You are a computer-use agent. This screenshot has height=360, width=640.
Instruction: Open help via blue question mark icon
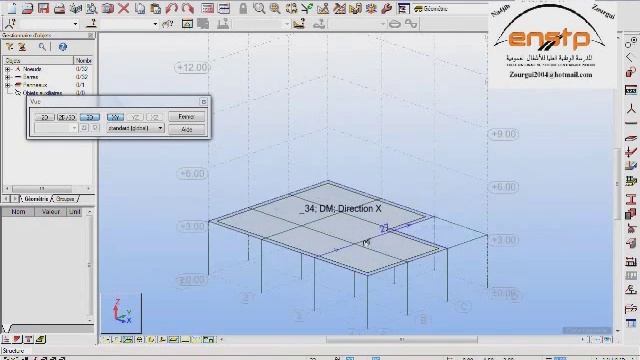click(62, 47)
